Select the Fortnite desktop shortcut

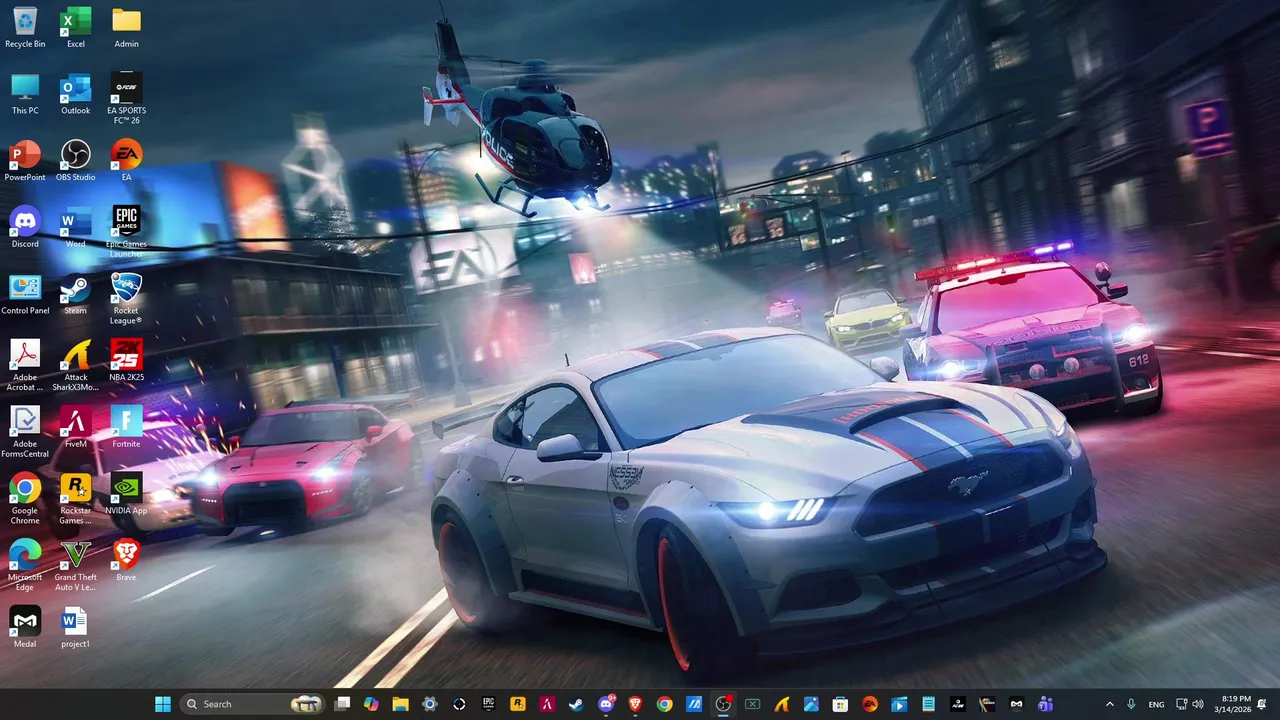(x=126, y=427)
